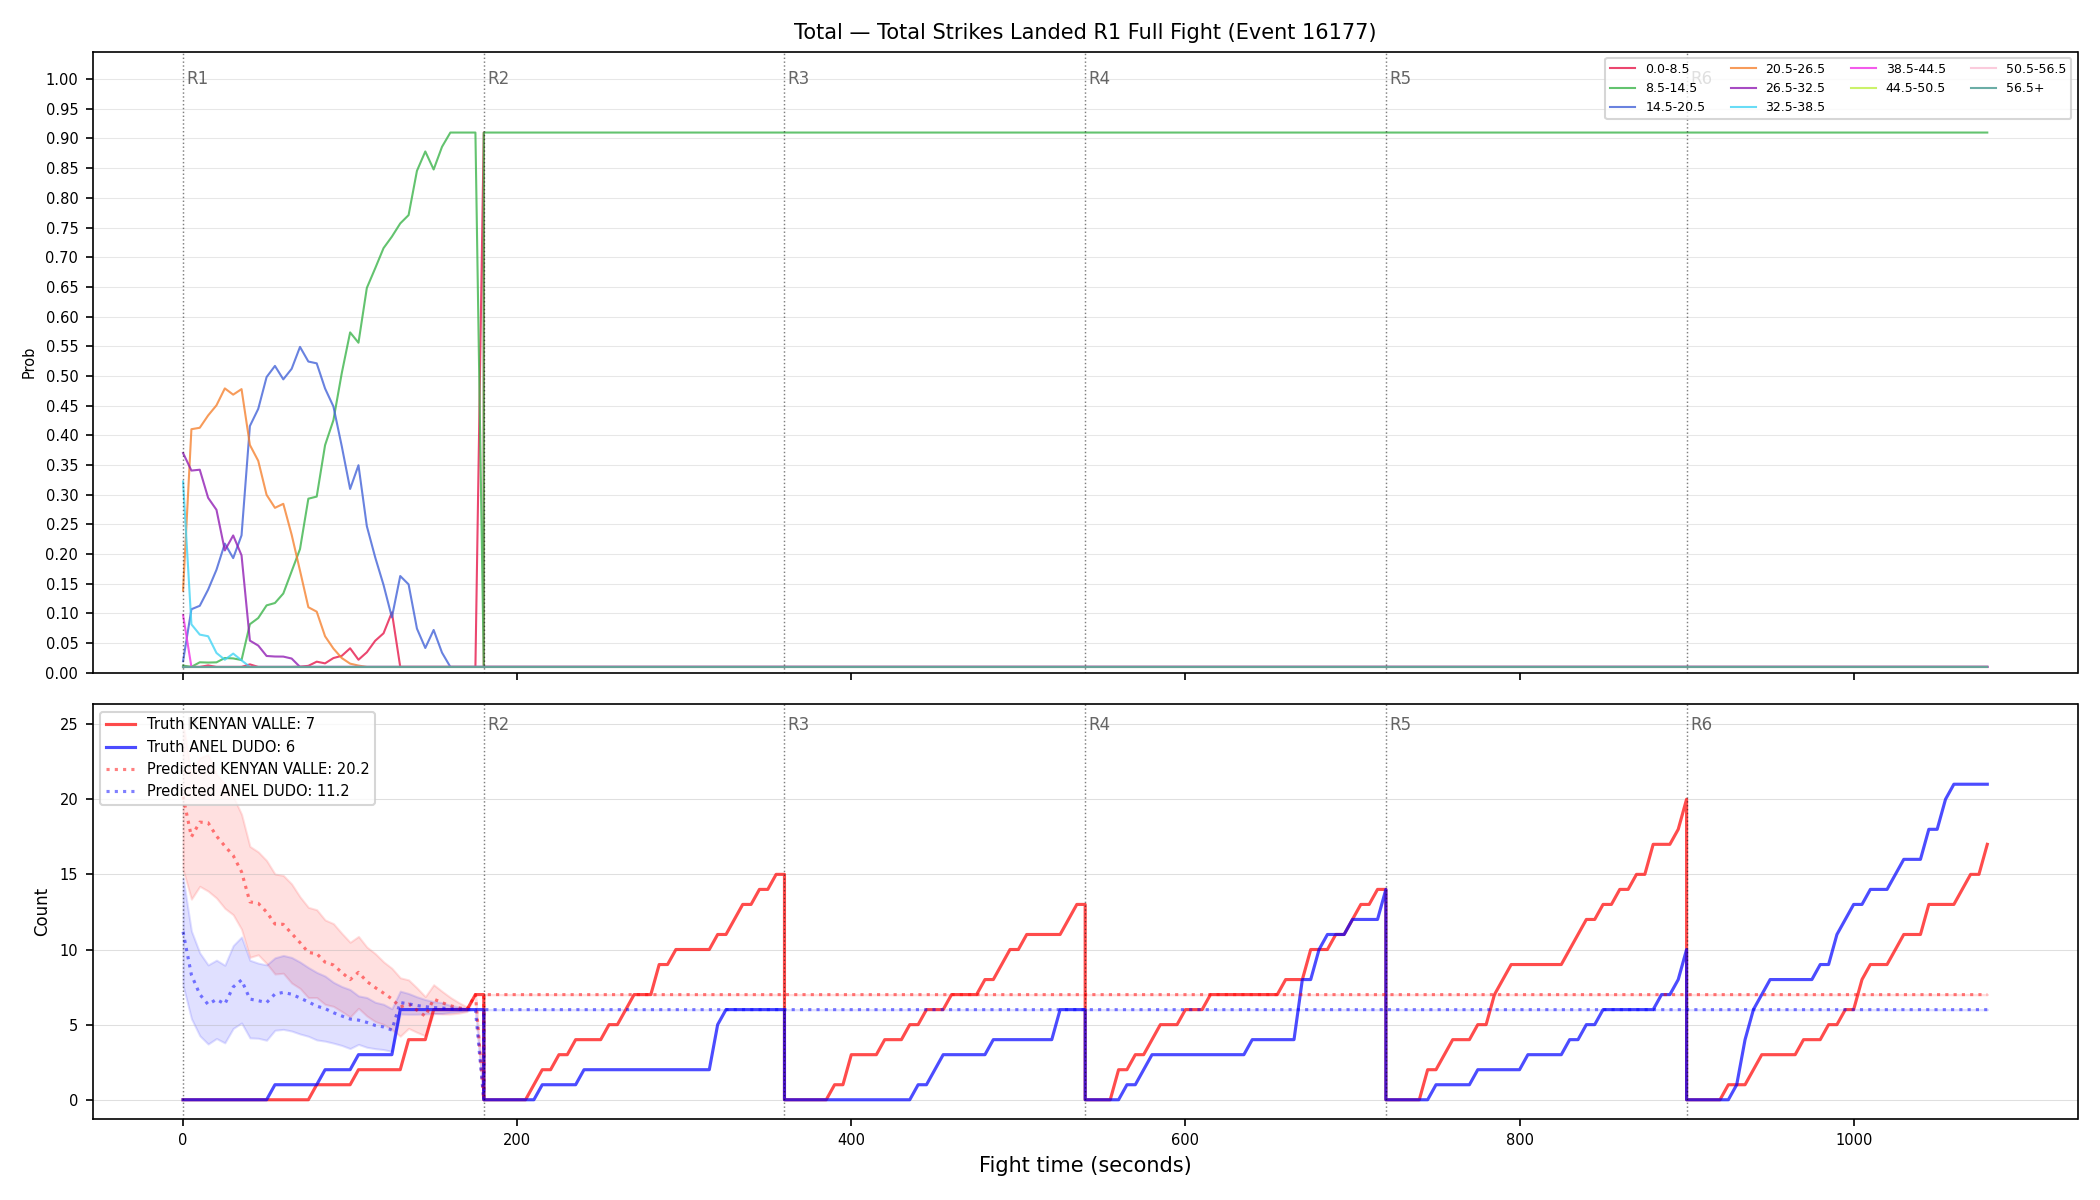The width and height of the screenshot is (2100, 1200).
Task: Click the 15 tick on Count axis
Action: tap(69, 875)
